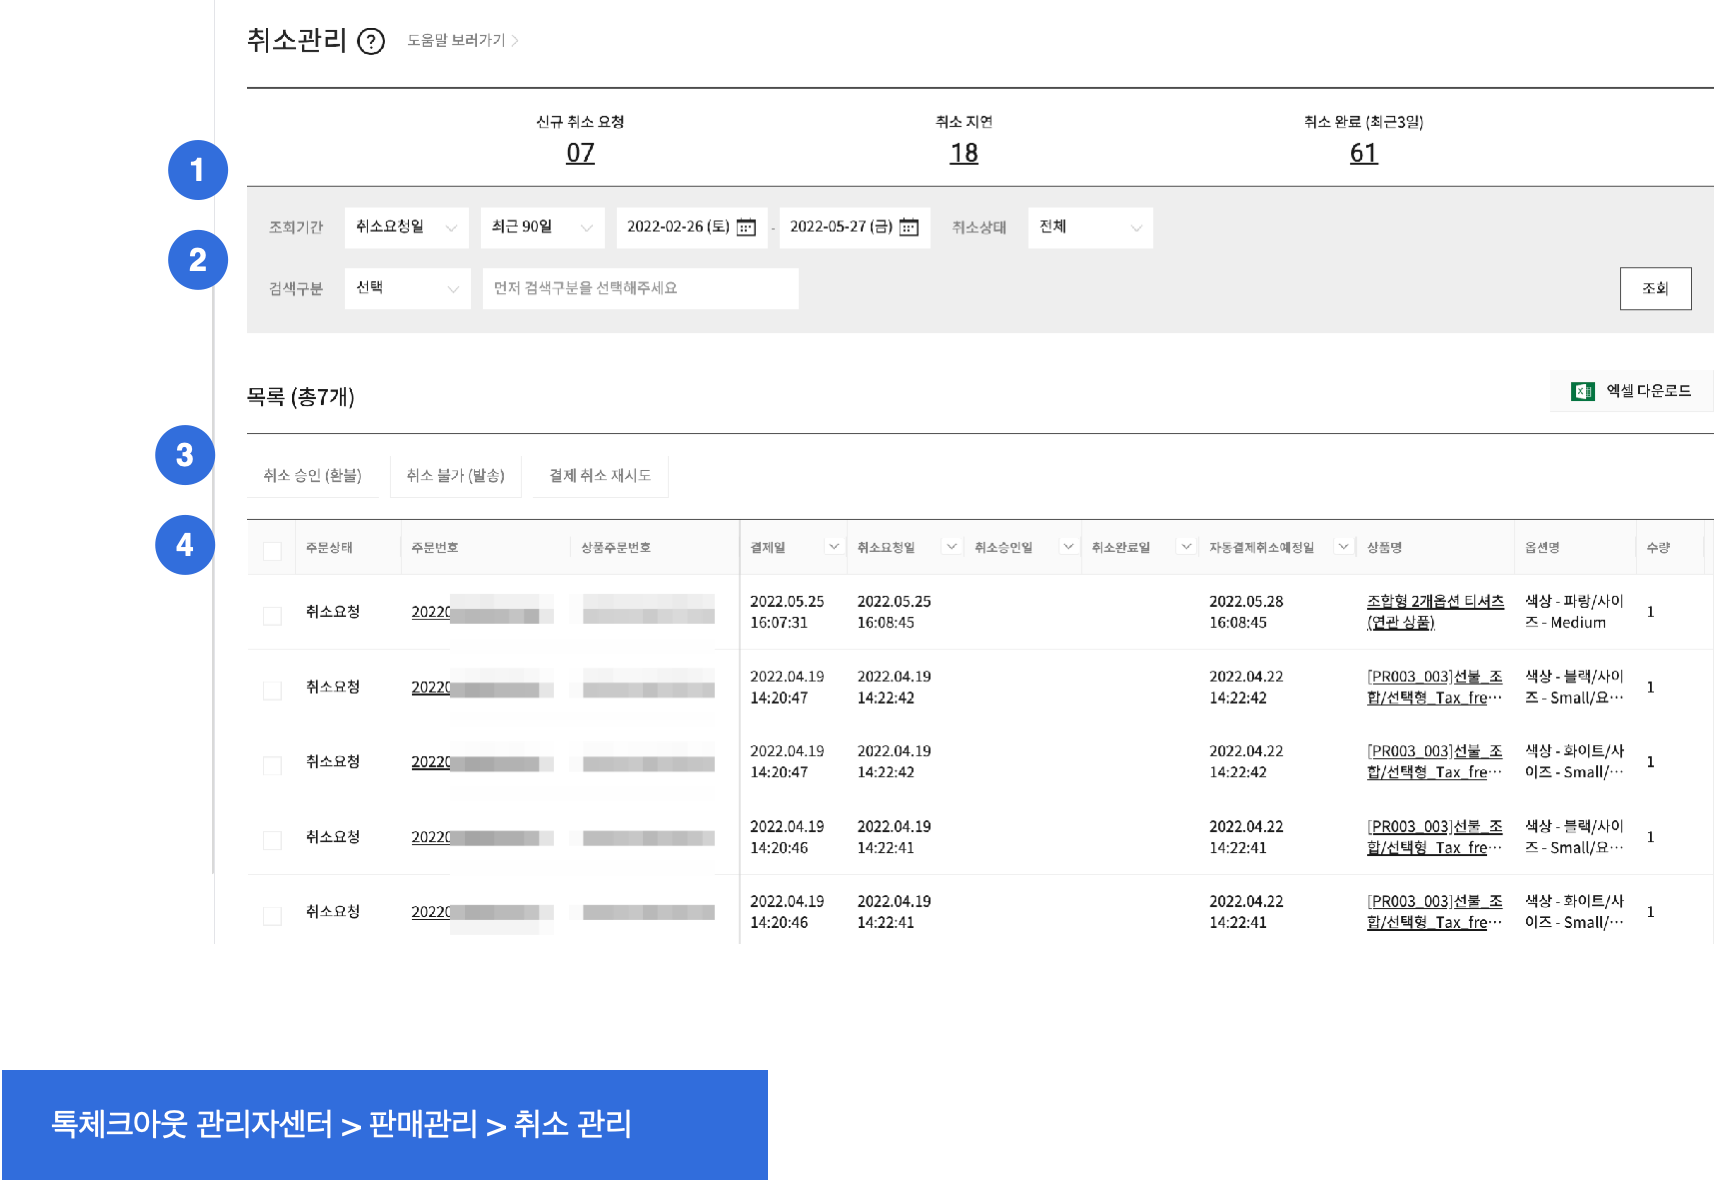Open the 도움말 보러가기 link
Image resolution: width=1722 pixels, height=1182 pixels.
tap(462, 41)
